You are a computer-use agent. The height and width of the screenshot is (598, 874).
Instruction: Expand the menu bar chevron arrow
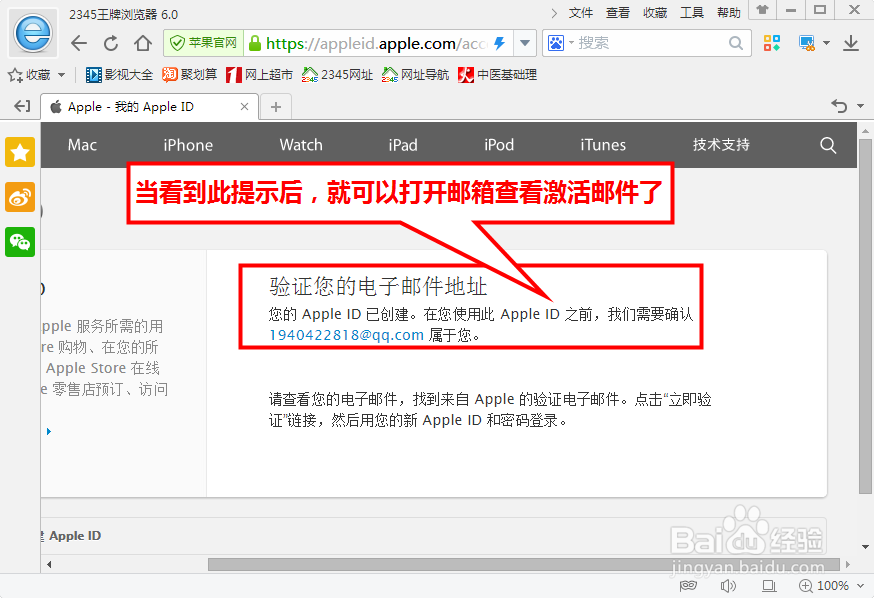[554, 13]
